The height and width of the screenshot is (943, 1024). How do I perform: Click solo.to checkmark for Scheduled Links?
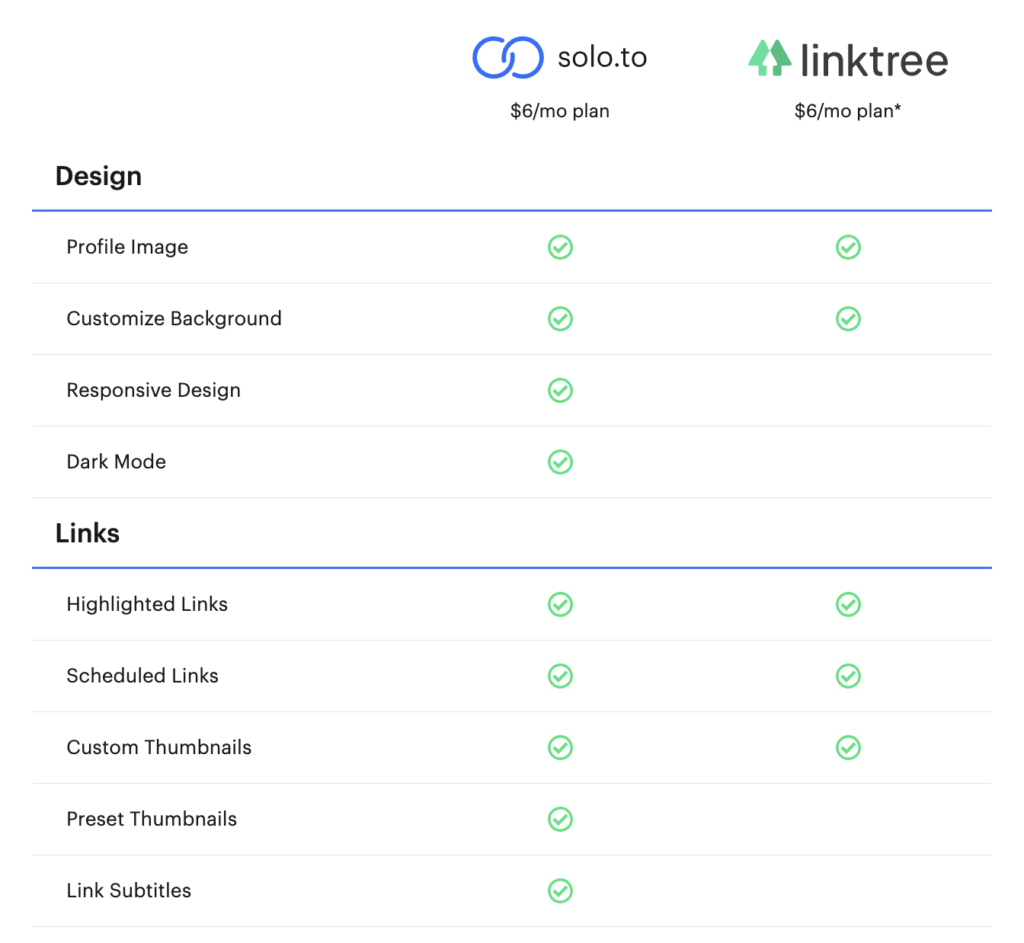(x=560, y=676)
